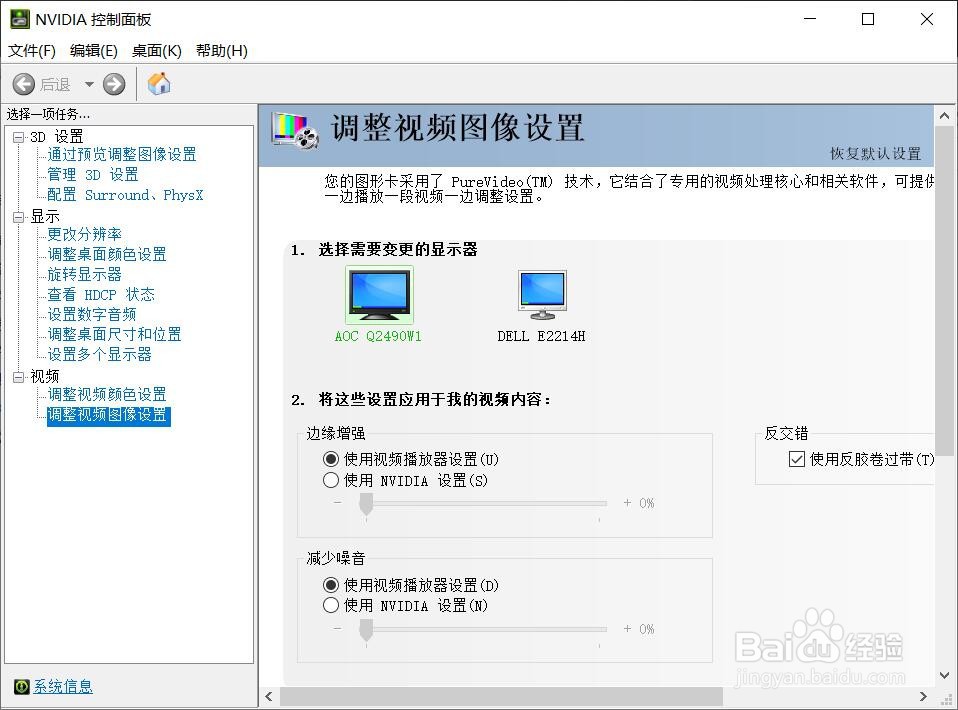Select 减少噪音 使用视频播放器设置(D) radio
The height and width of the screenshot is (710, 958).
click(331, 585)
